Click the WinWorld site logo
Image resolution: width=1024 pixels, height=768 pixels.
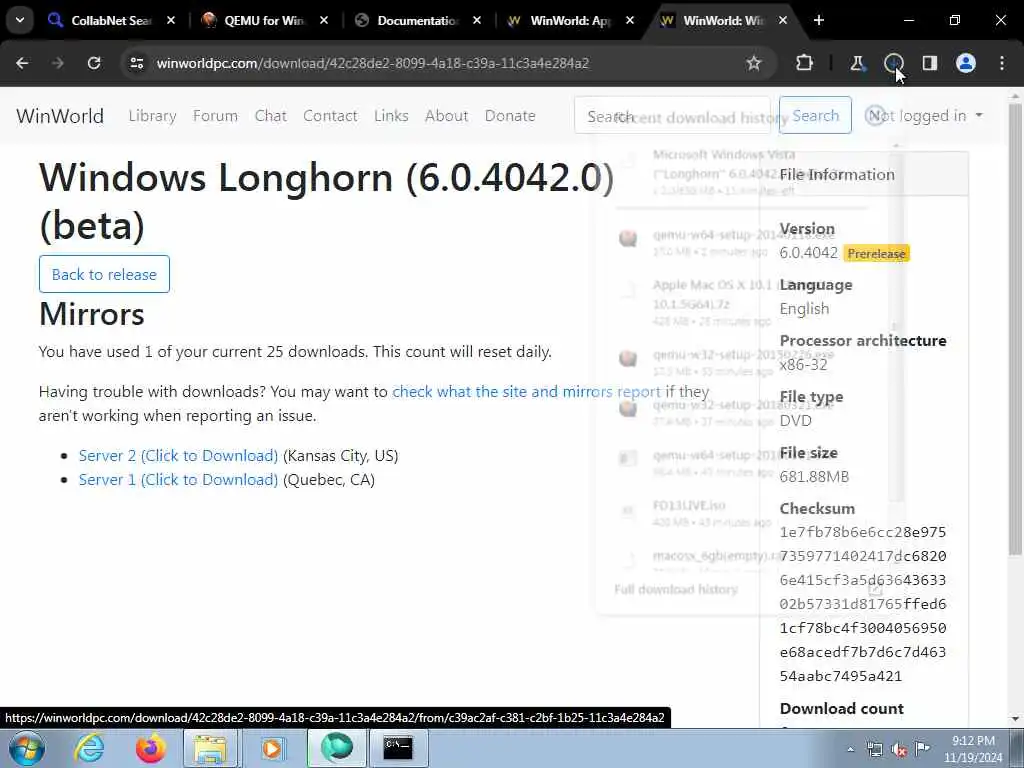60,116
